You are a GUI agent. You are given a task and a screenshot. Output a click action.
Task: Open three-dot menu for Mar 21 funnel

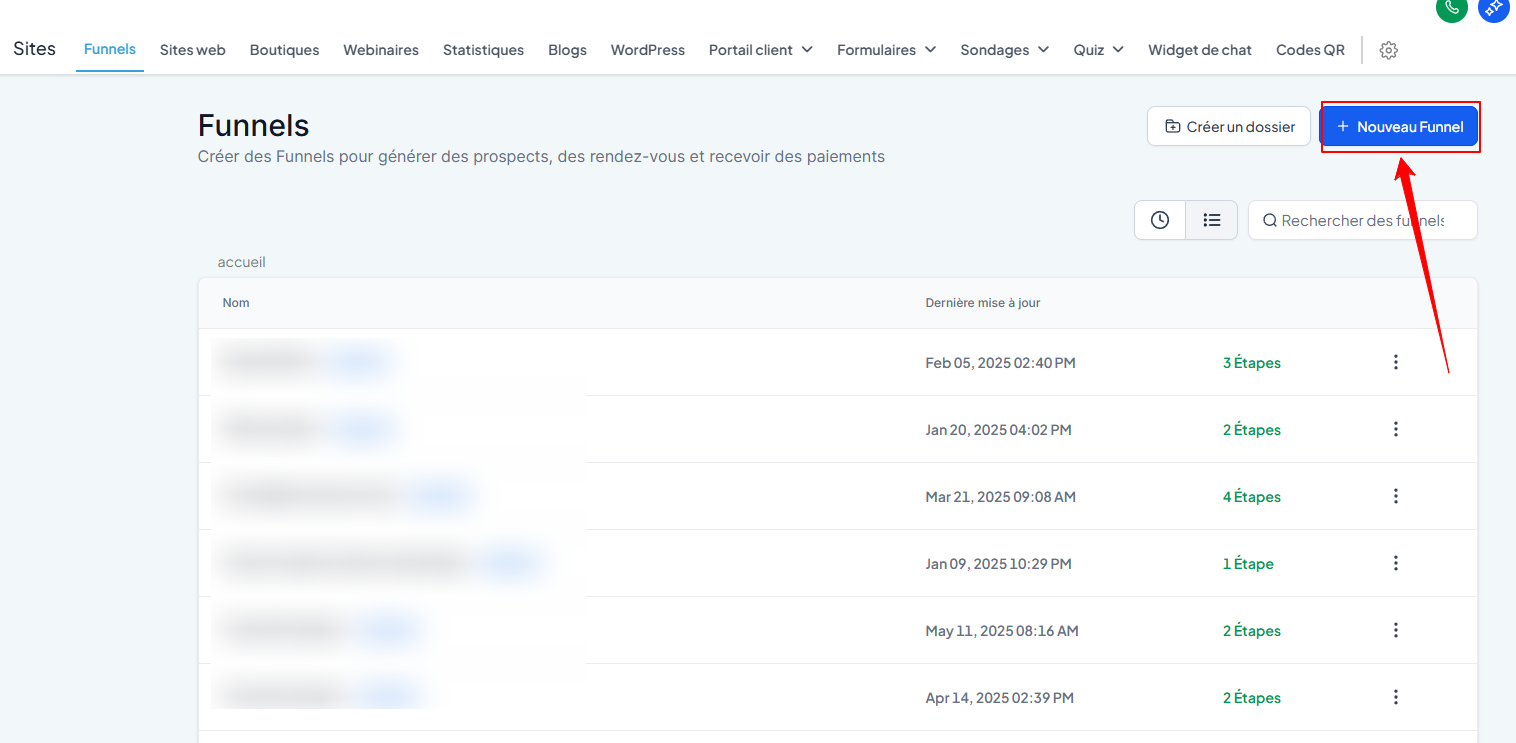point(1396,496)
